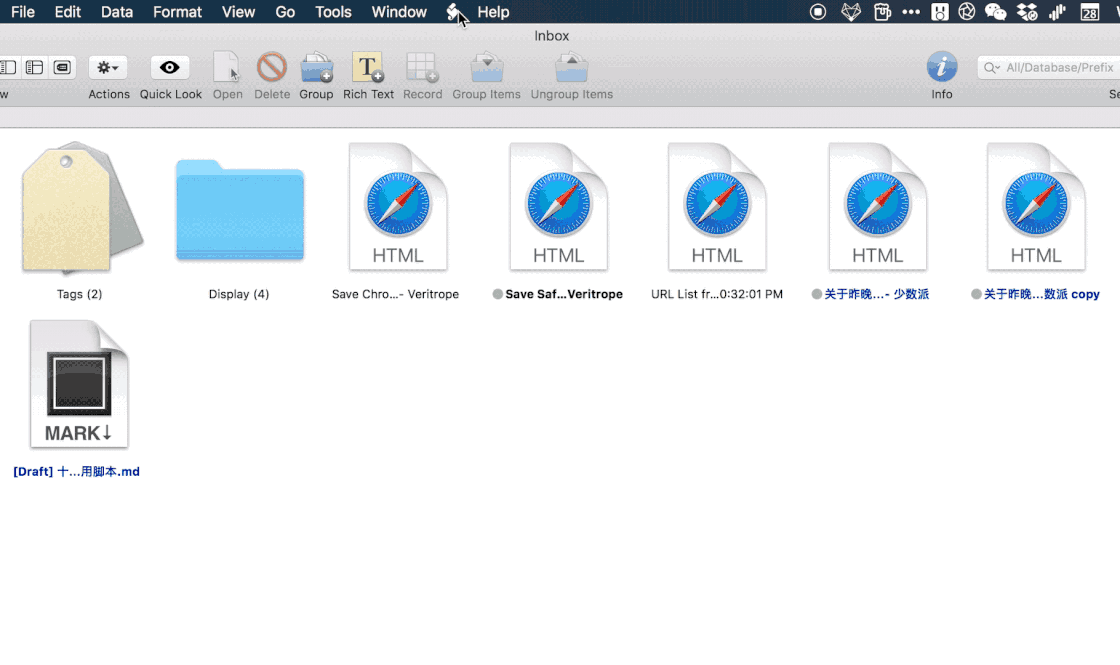The width and height of the screenshot is (1120, 665).
Task: Click the Record toolbar icon
Action: pyautogui.click(x=421, y=67)
